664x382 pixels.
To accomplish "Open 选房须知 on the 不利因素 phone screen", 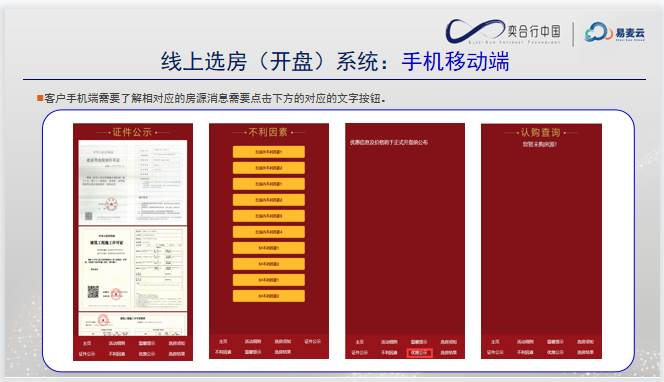I will coord(282,341).
